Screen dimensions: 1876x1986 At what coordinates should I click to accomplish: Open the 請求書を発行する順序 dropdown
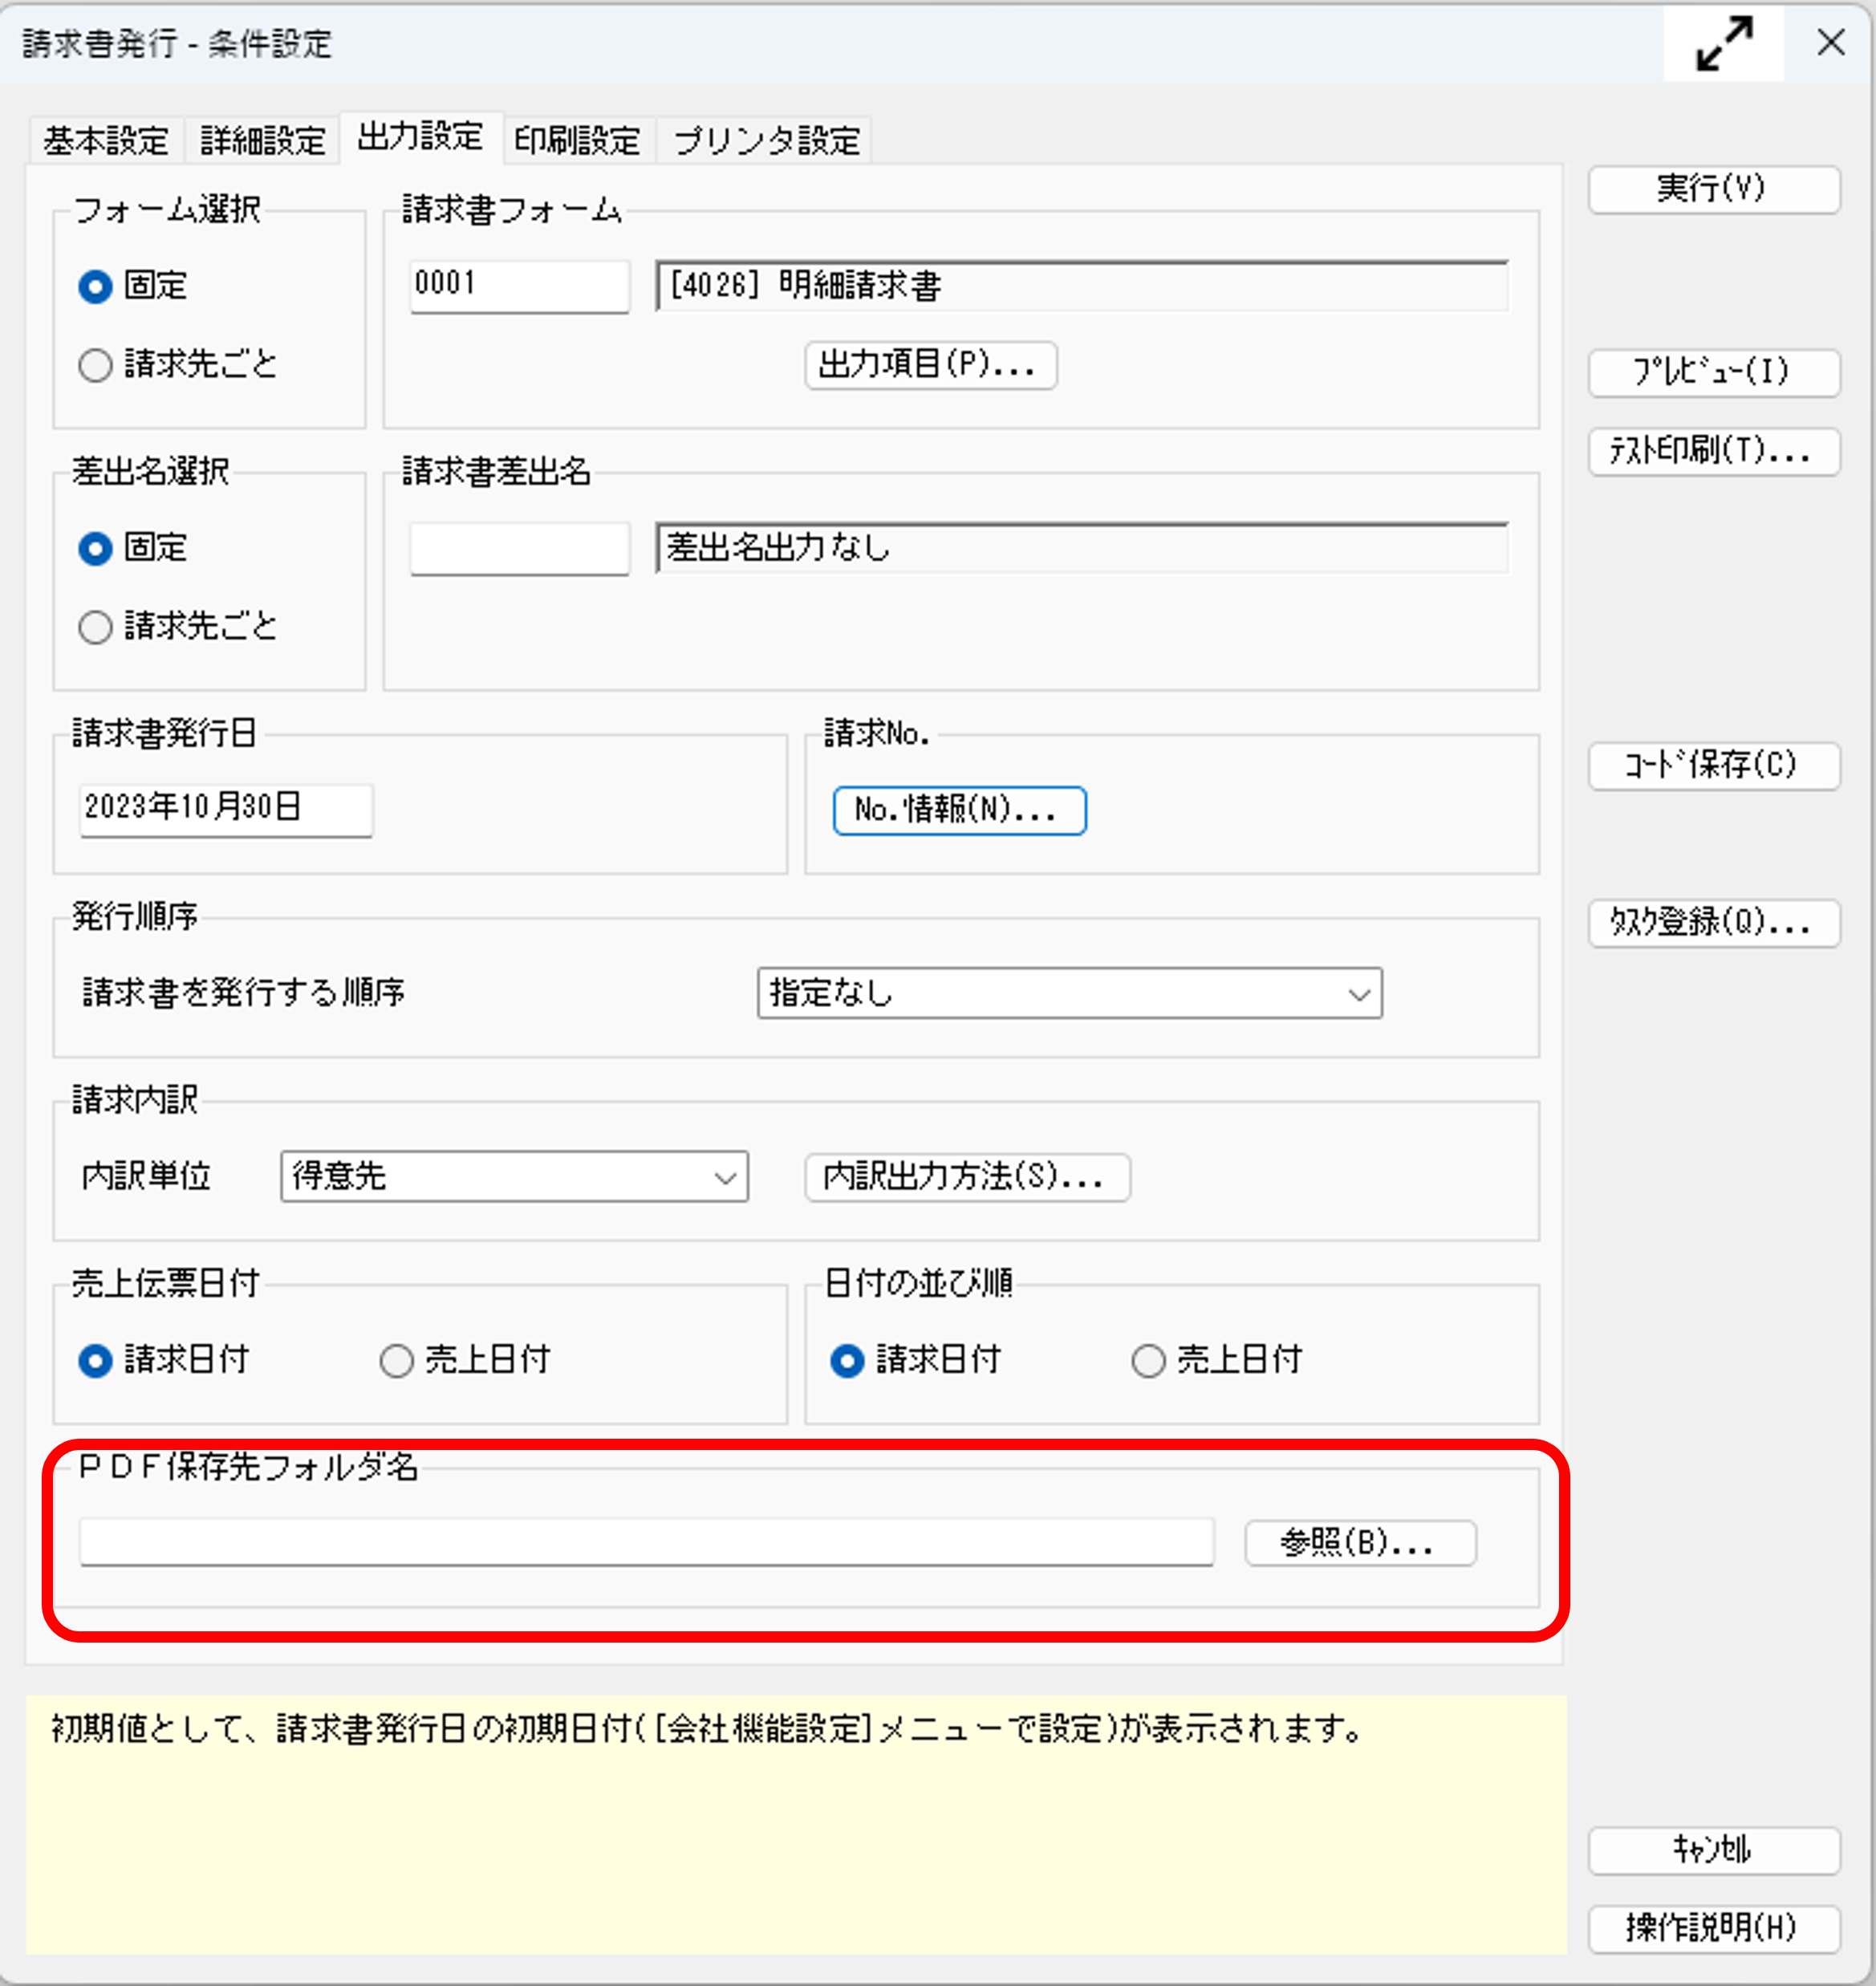click(1070, 993)
